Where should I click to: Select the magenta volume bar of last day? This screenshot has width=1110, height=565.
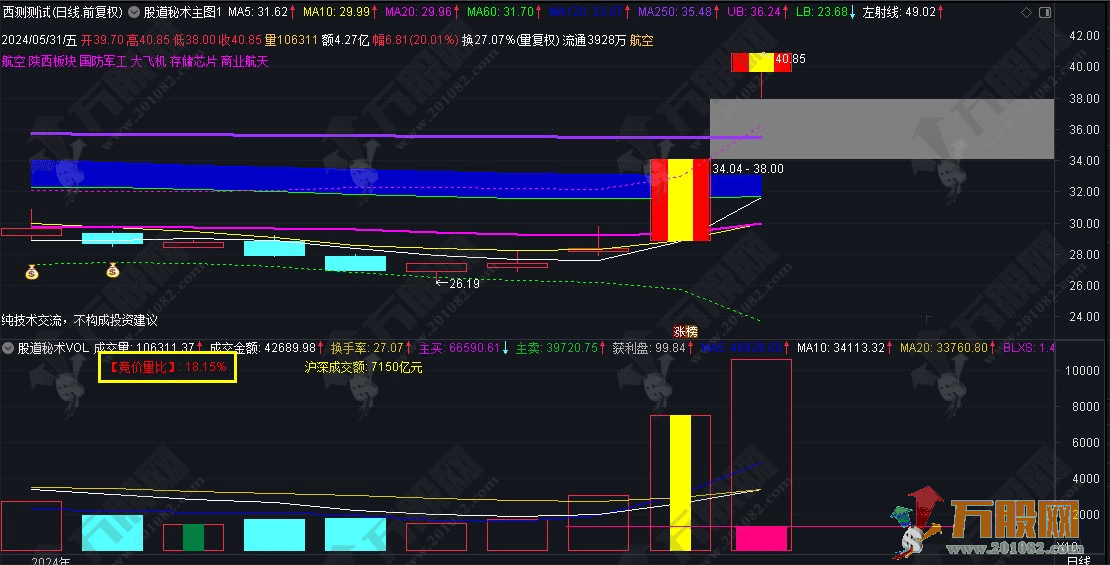tap(761, 539)
